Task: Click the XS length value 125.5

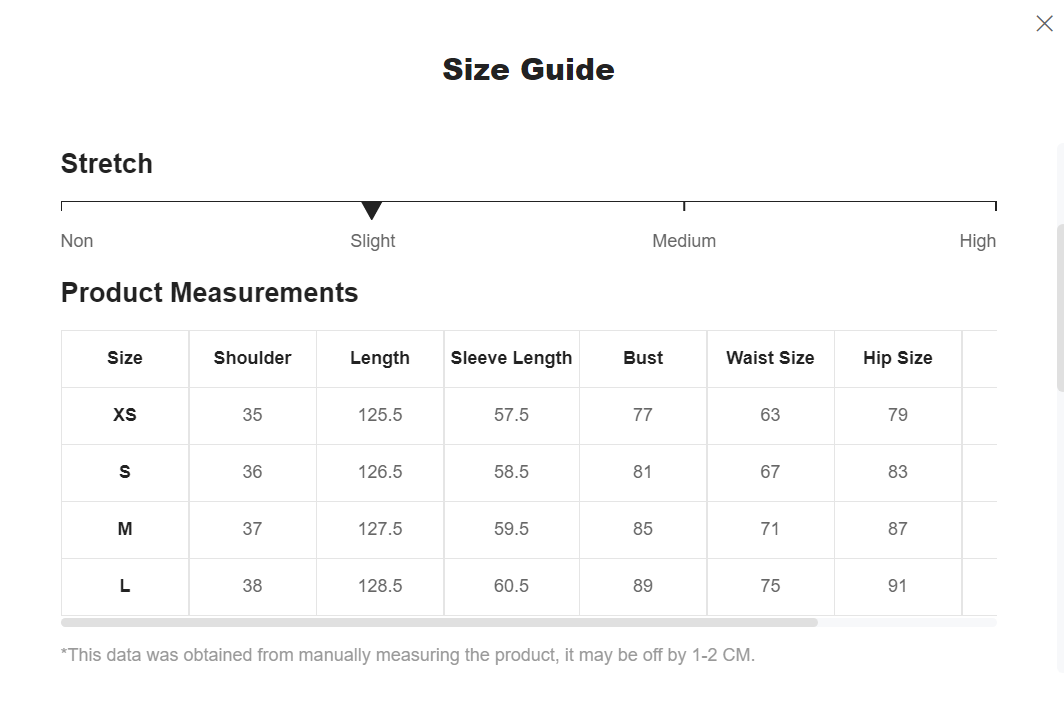Action: pyautogui.click(x=380, y=415)
